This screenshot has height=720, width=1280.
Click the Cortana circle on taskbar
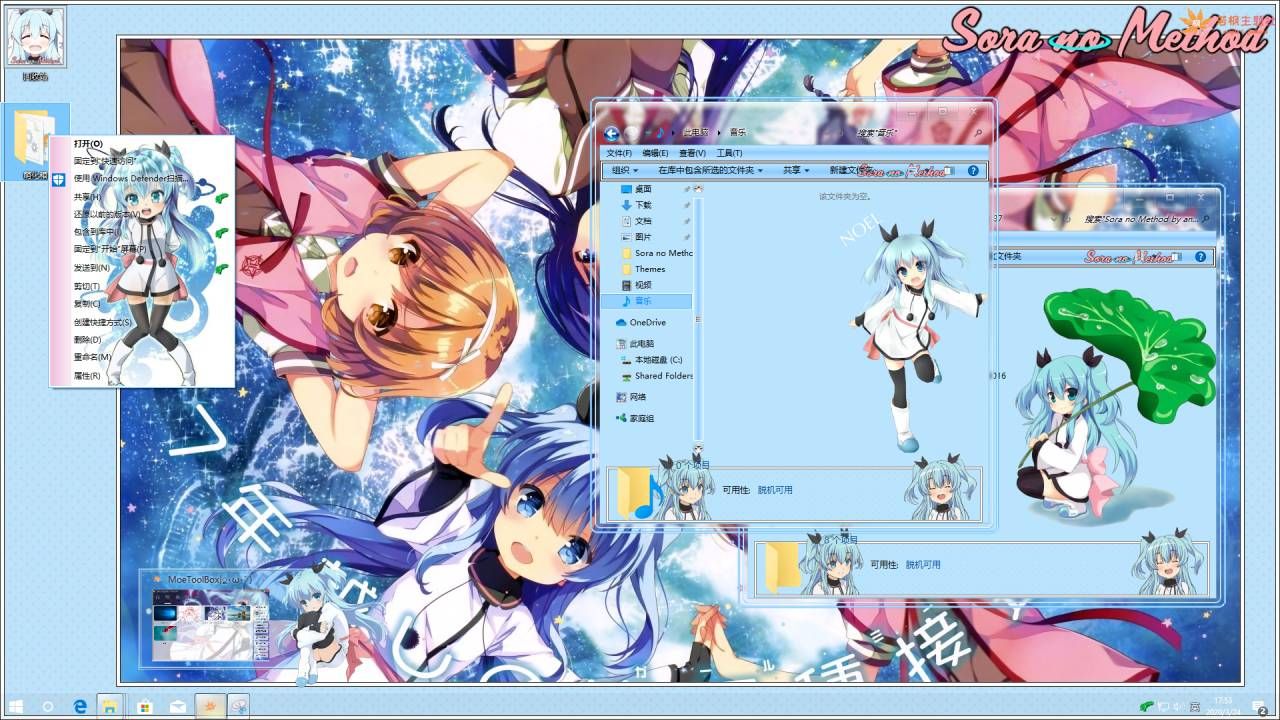click(47, 706)
